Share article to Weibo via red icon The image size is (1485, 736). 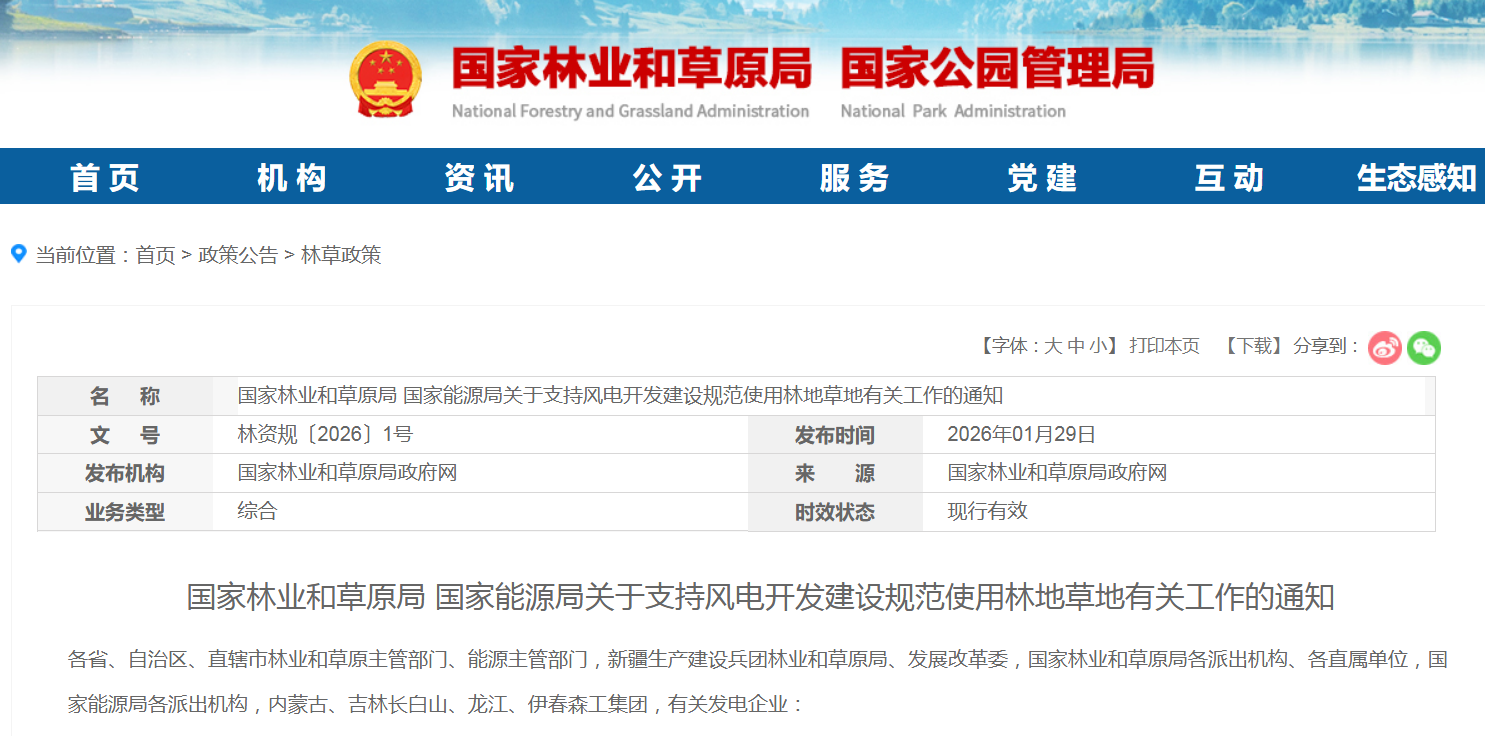point(1385,347)
